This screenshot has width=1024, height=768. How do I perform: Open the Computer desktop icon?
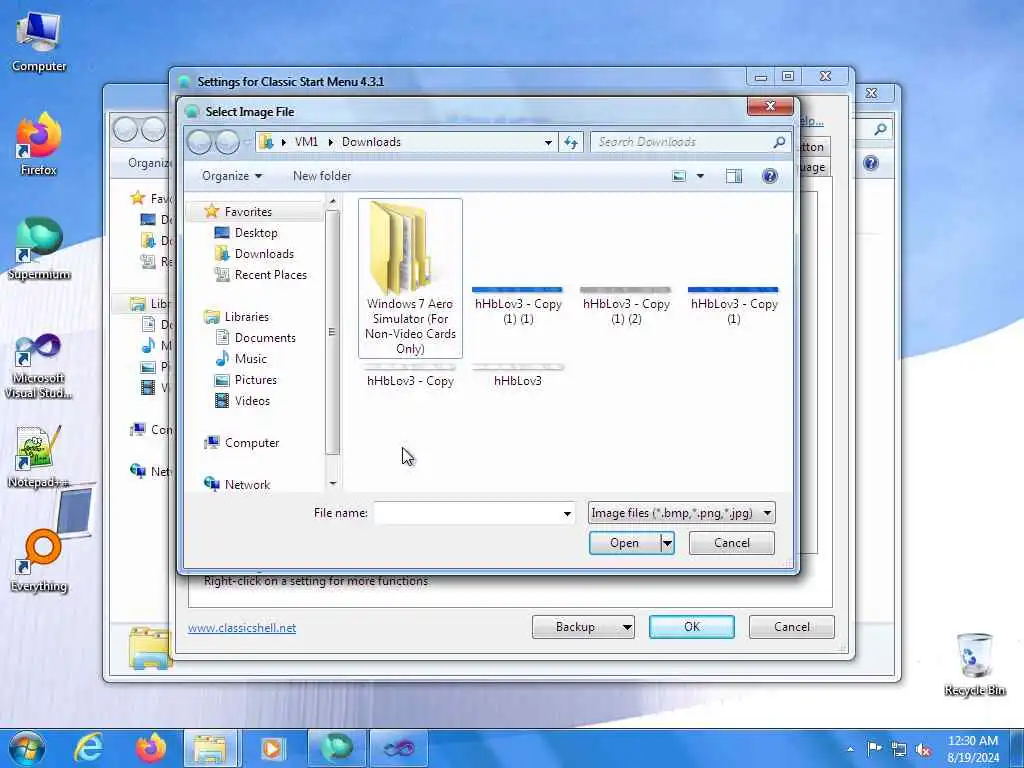(39, 42)
